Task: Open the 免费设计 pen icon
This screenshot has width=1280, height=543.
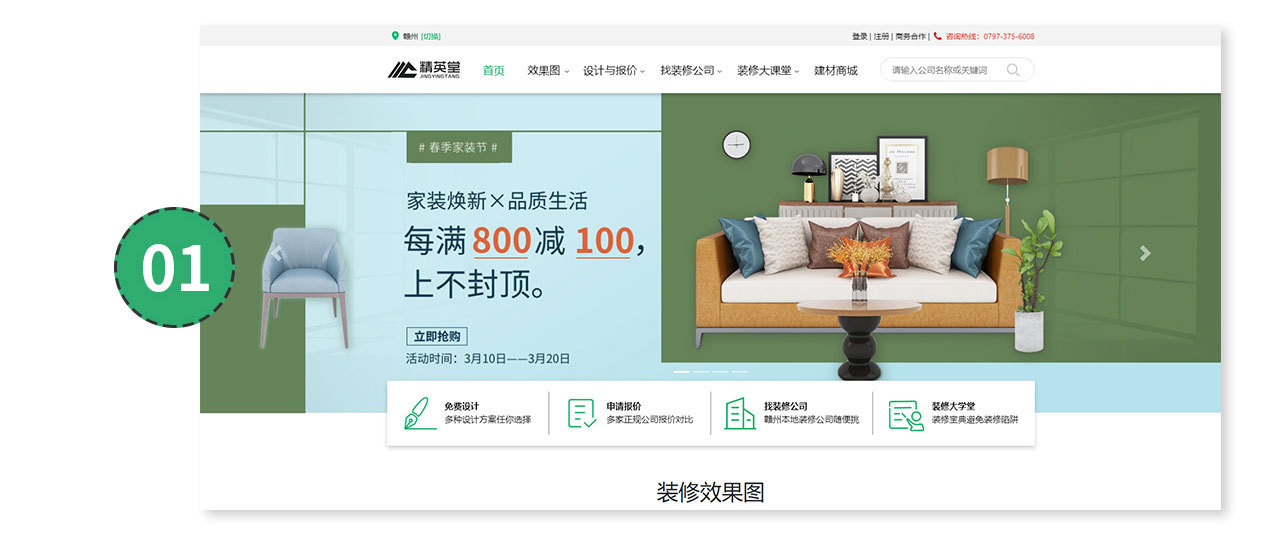Action: tap(420, 413)
